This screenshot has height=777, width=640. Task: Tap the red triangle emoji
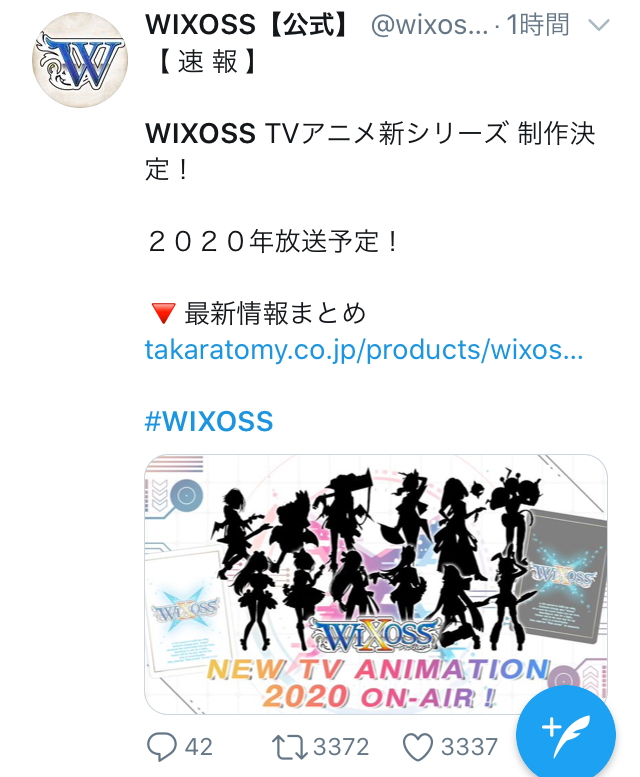(x=163, y=314)
